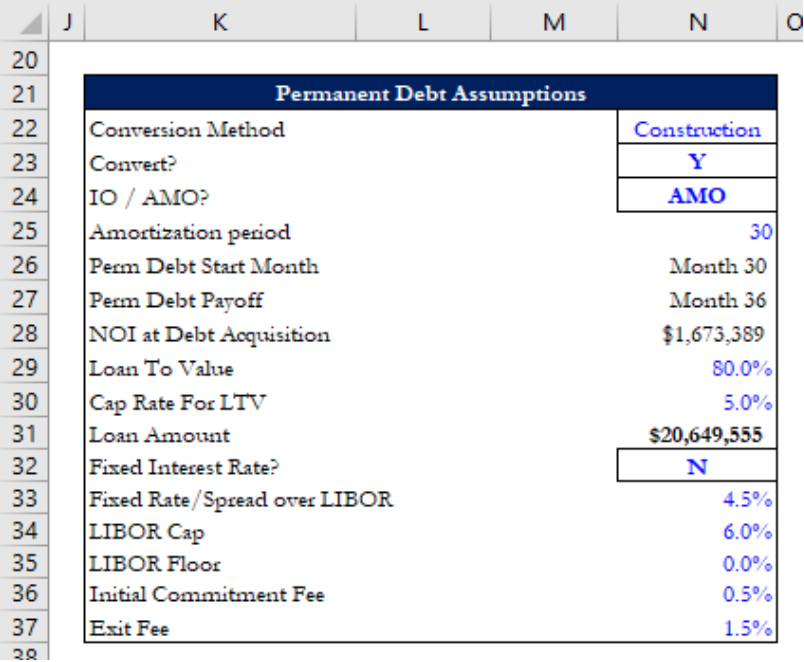804x662 pixels.
Task: Click the 'LIBOR Floor' label
Action: click(155, 564)
